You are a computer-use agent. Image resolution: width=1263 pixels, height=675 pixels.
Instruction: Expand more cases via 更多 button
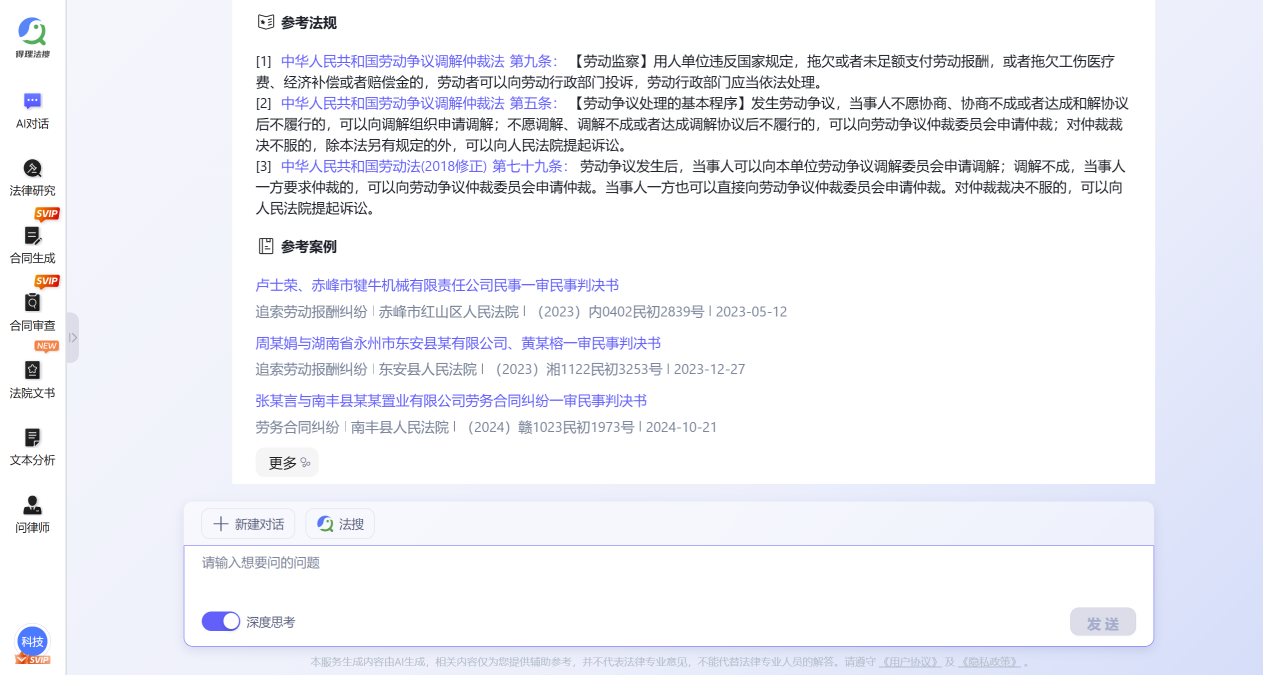286,462
